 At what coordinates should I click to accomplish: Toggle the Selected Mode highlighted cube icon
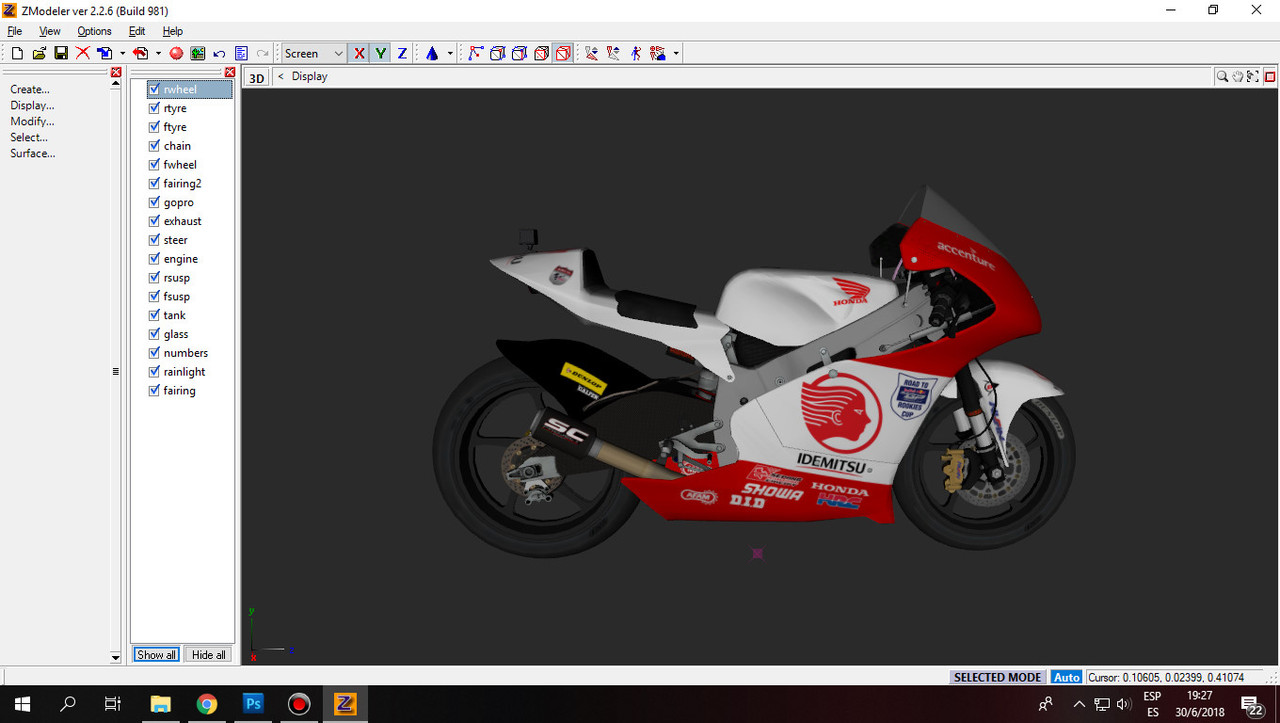563,53
